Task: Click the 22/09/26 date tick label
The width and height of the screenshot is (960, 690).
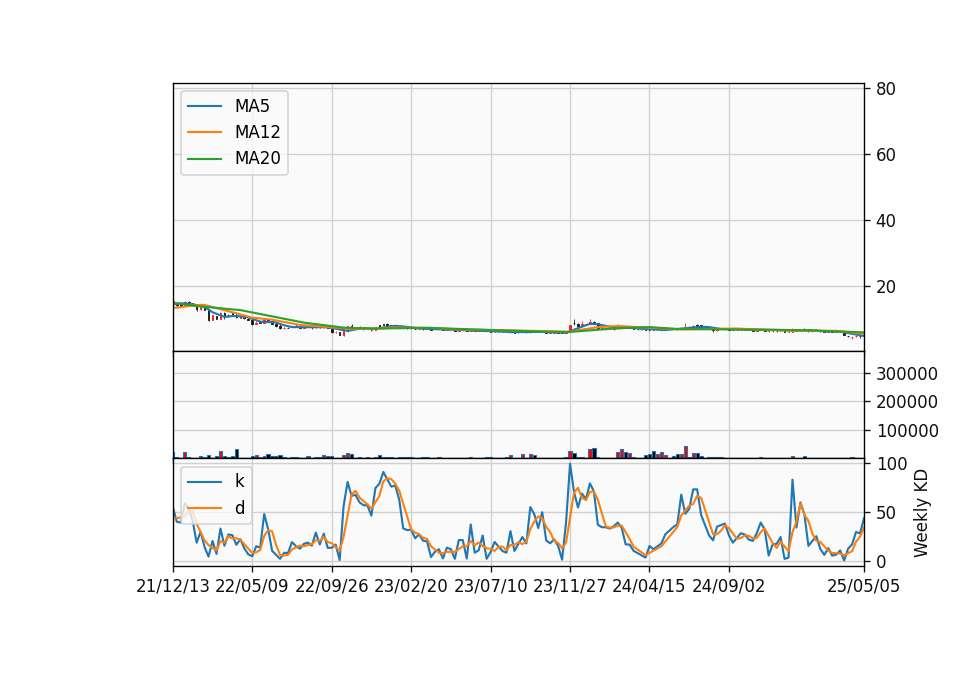Action: click(x=332, y=587)
